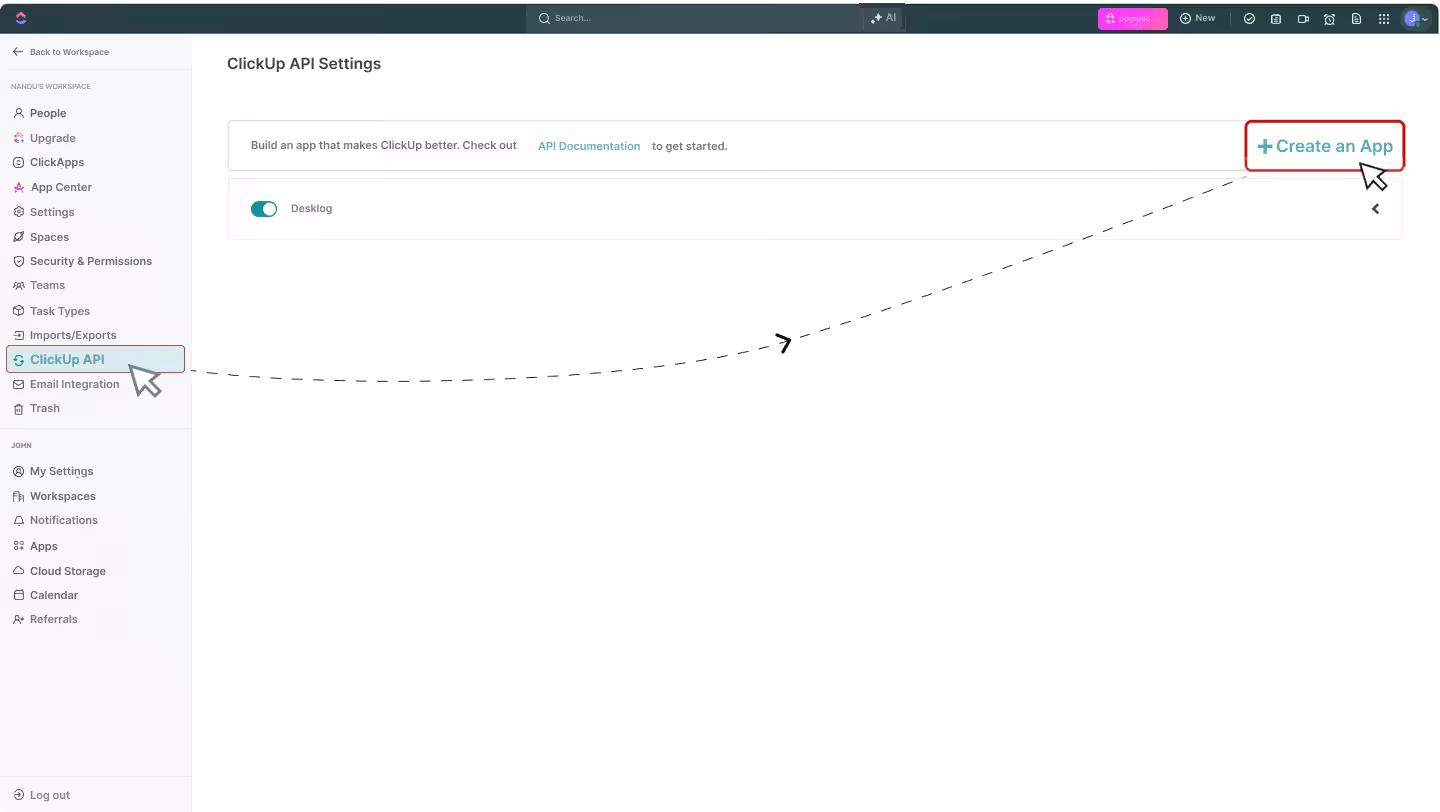
Task: Open the New item menu
Action: pyautogui.click(x=1197, y=18)
